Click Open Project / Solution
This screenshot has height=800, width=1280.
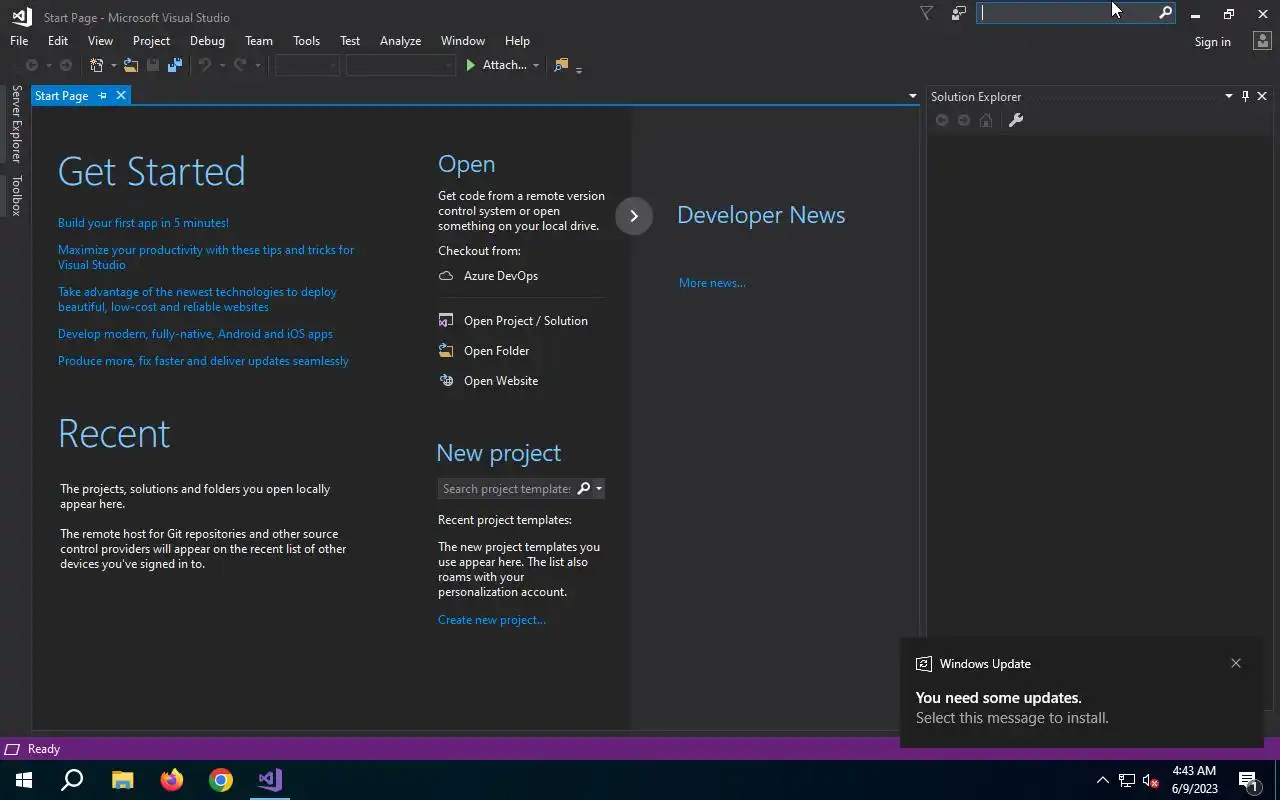click(526, 321)
